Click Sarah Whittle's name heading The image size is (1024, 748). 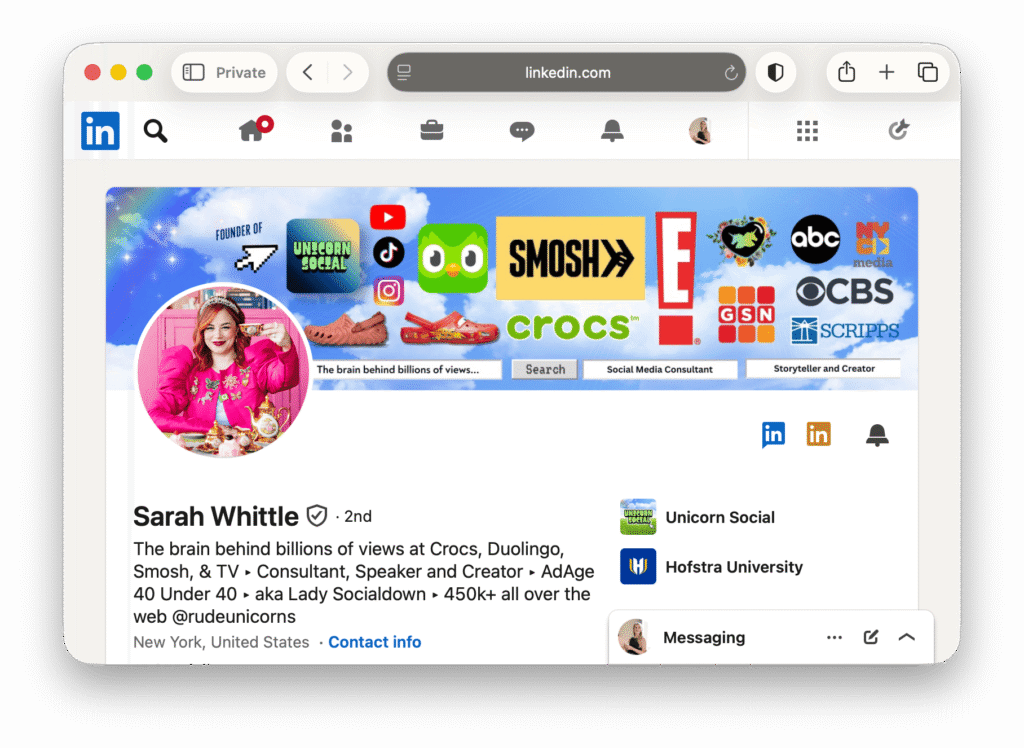coord(216,517)
